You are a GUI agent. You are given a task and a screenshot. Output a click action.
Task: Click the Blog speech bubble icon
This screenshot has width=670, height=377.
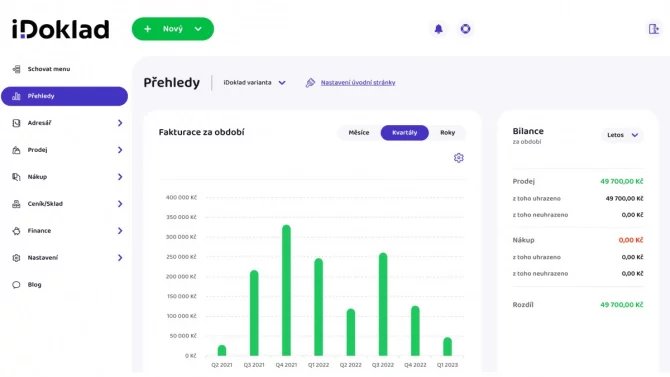16,285
